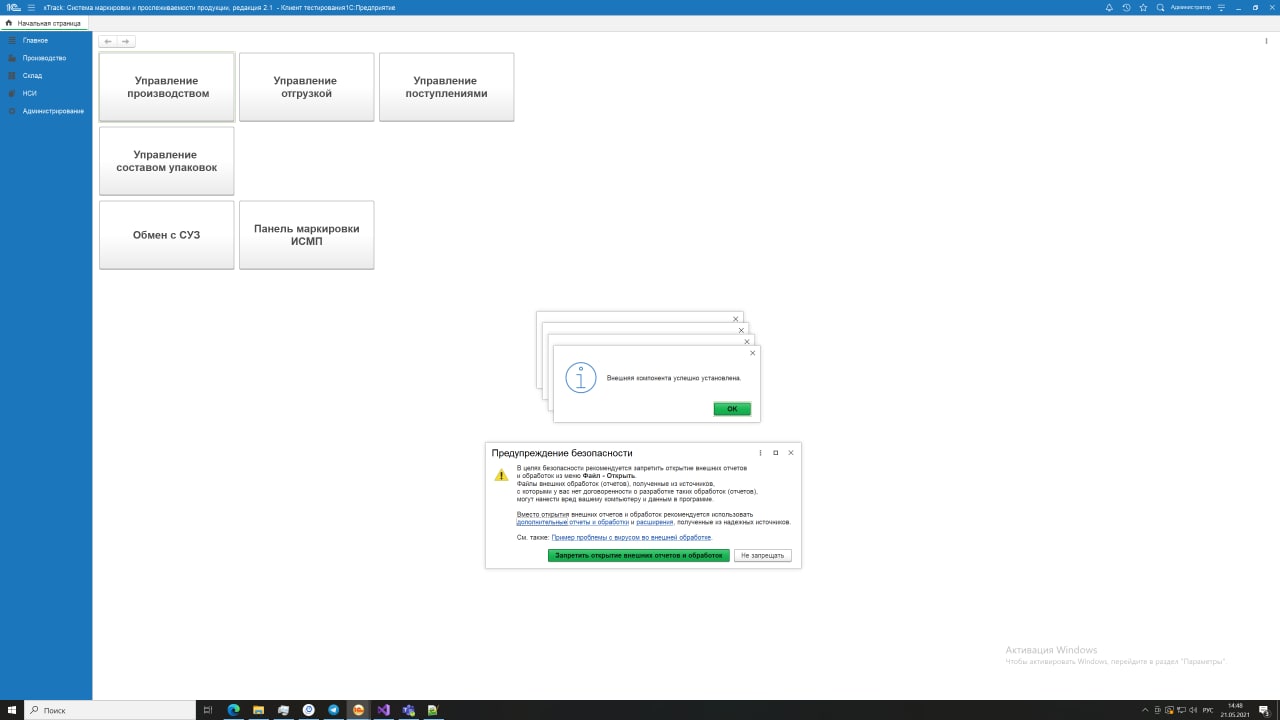Image resolution: width=1280 pixels, height=720 pixels.
Task: Switch to the 1C app in the taskbar
Action: pos(358,710)
